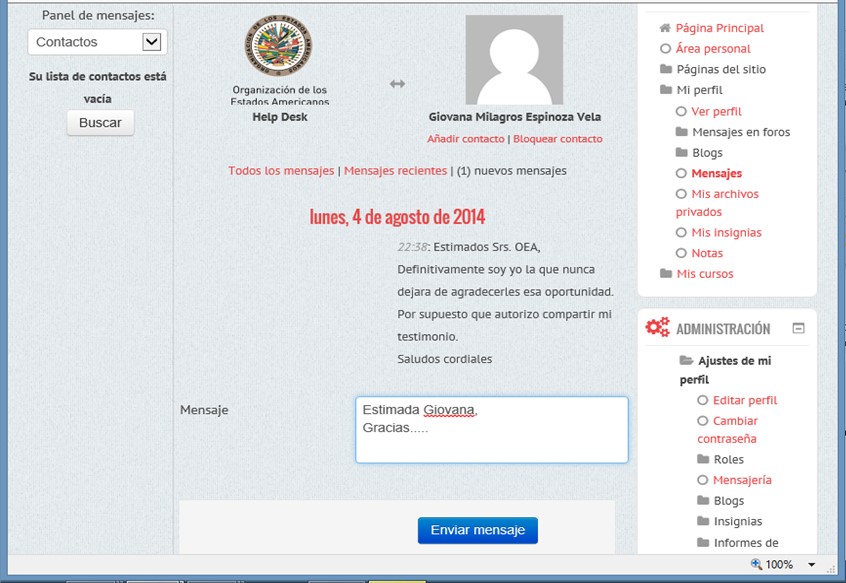
Task: Click inside the Mensaje text box
Action: [x=491, y=430]
